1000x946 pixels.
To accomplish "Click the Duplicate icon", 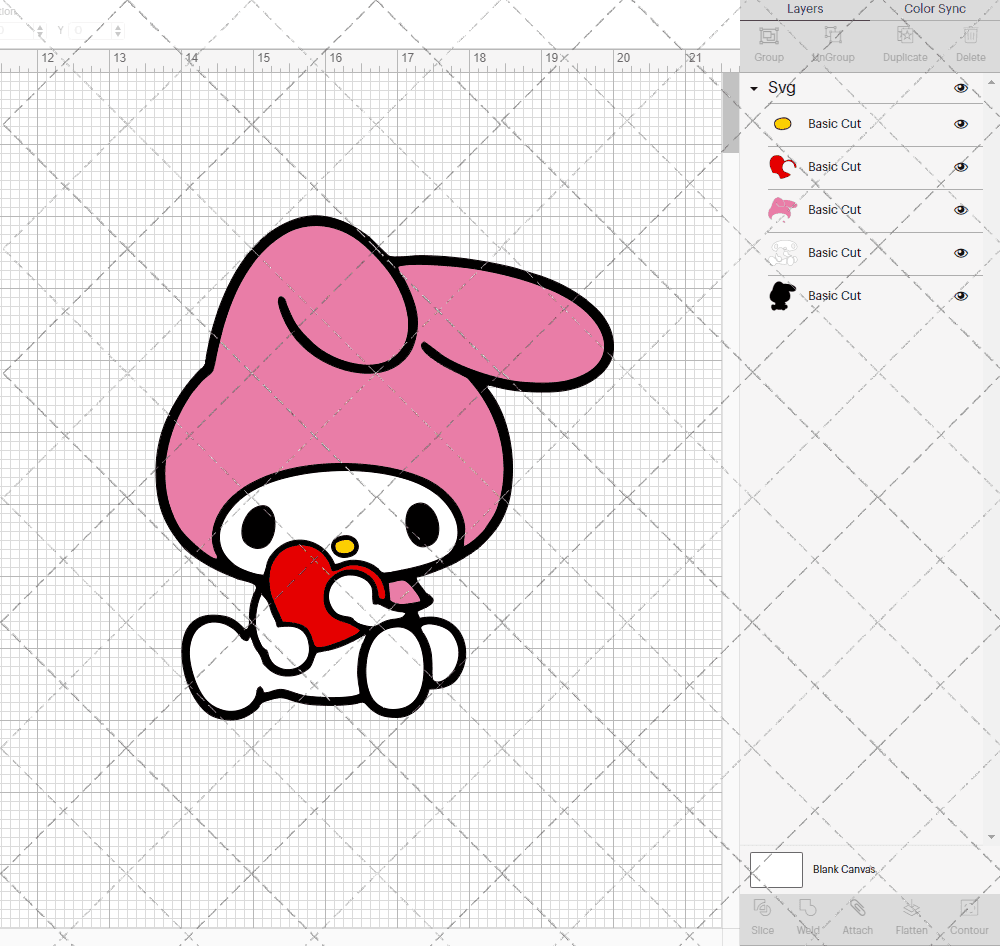I will pyautogui.click(x=904, y=36).
